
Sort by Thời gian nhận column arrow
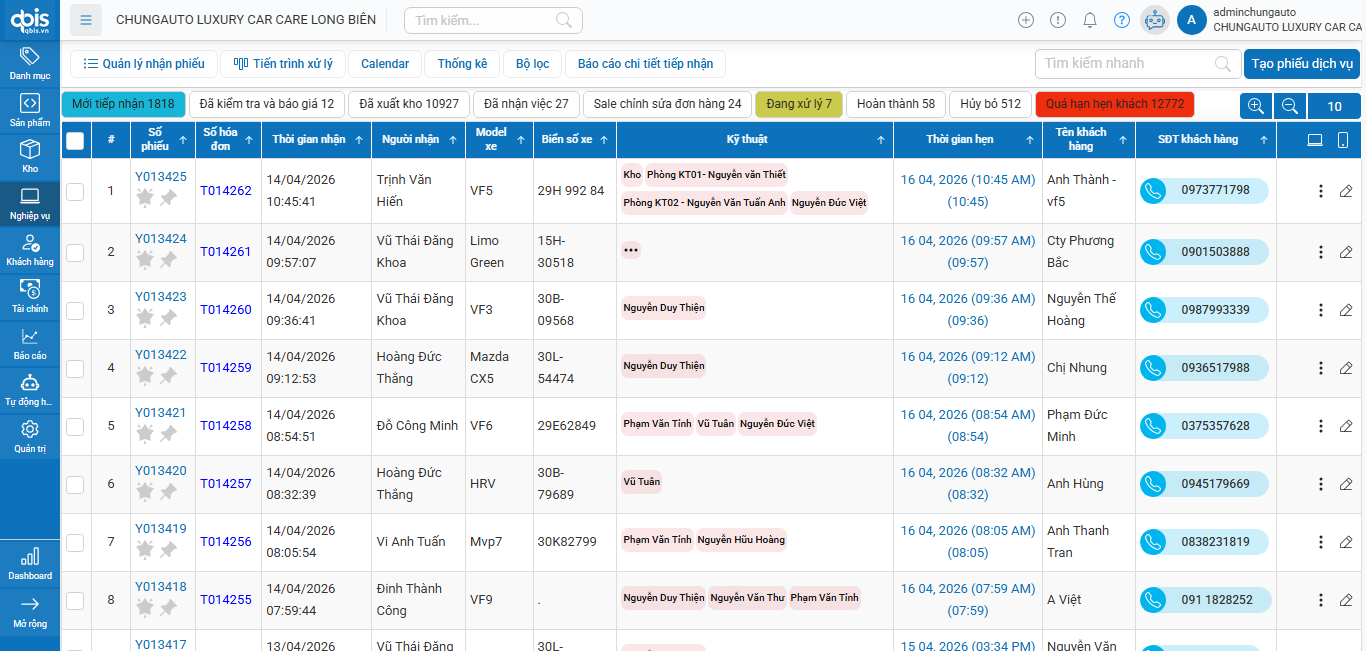pyautogui.click(x=357, y=140)
